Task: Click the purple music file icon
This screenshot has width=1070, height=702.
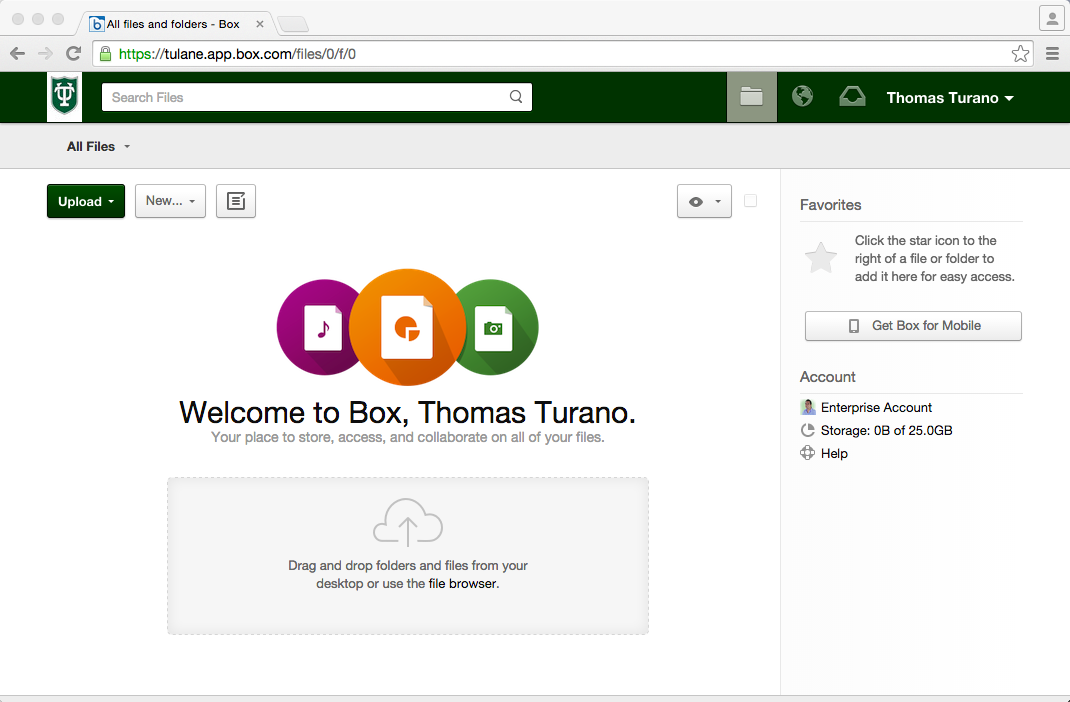Action: 323,327
